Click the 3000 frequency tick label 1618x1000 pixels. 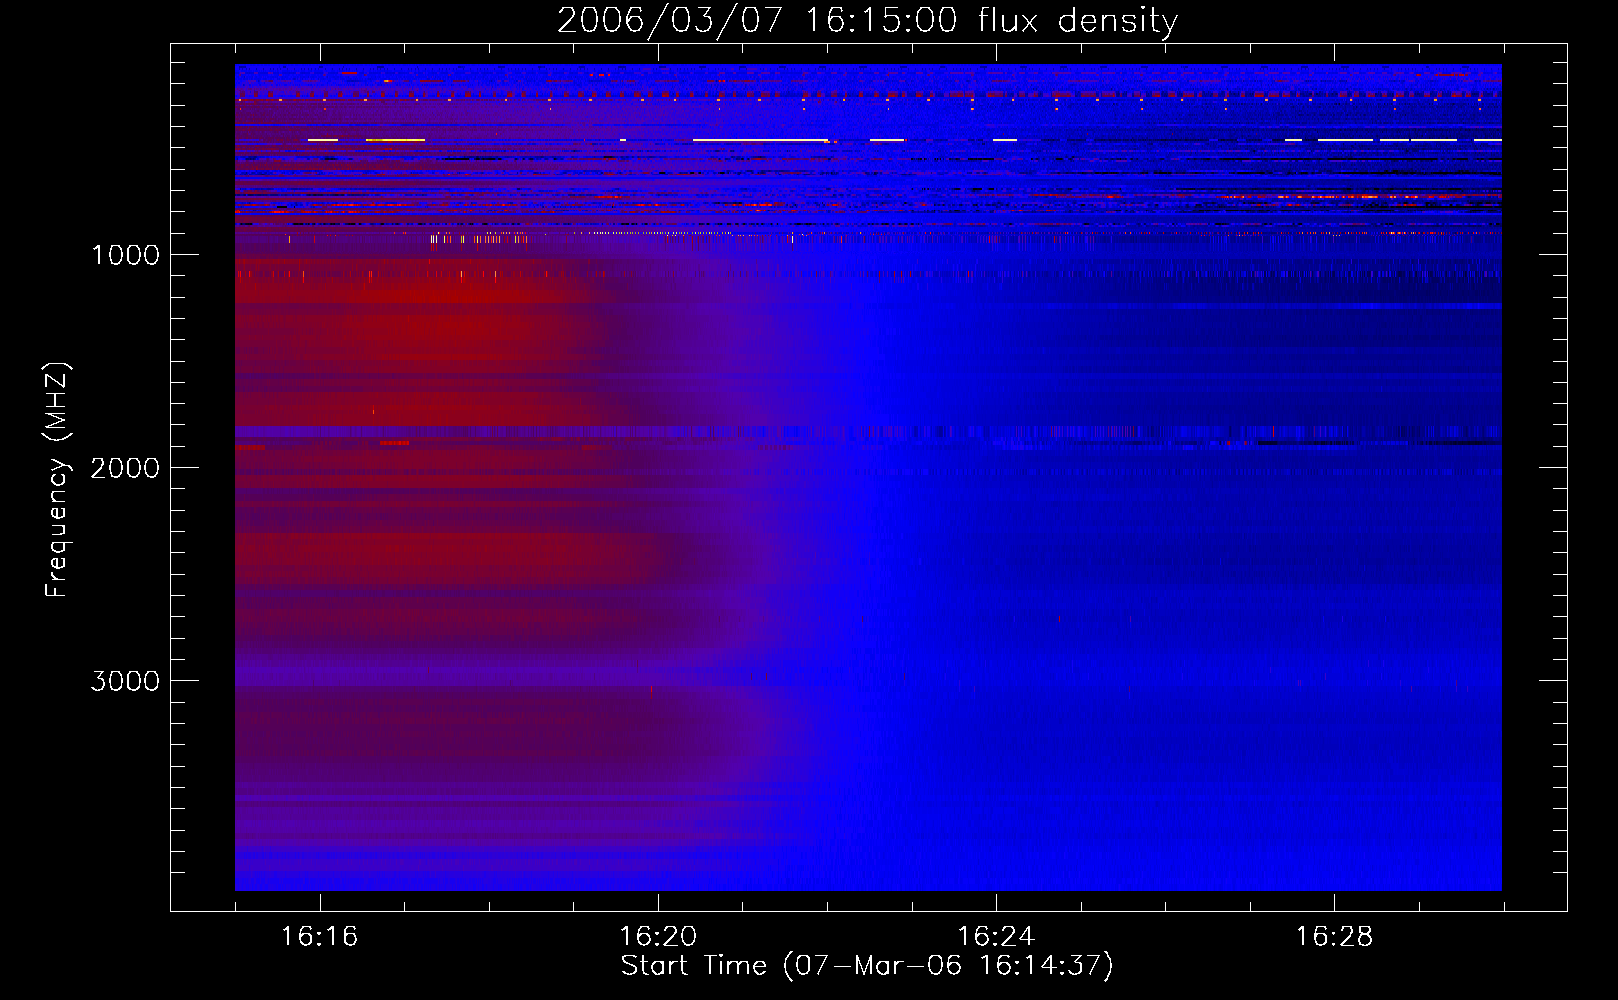click(125, 681)
